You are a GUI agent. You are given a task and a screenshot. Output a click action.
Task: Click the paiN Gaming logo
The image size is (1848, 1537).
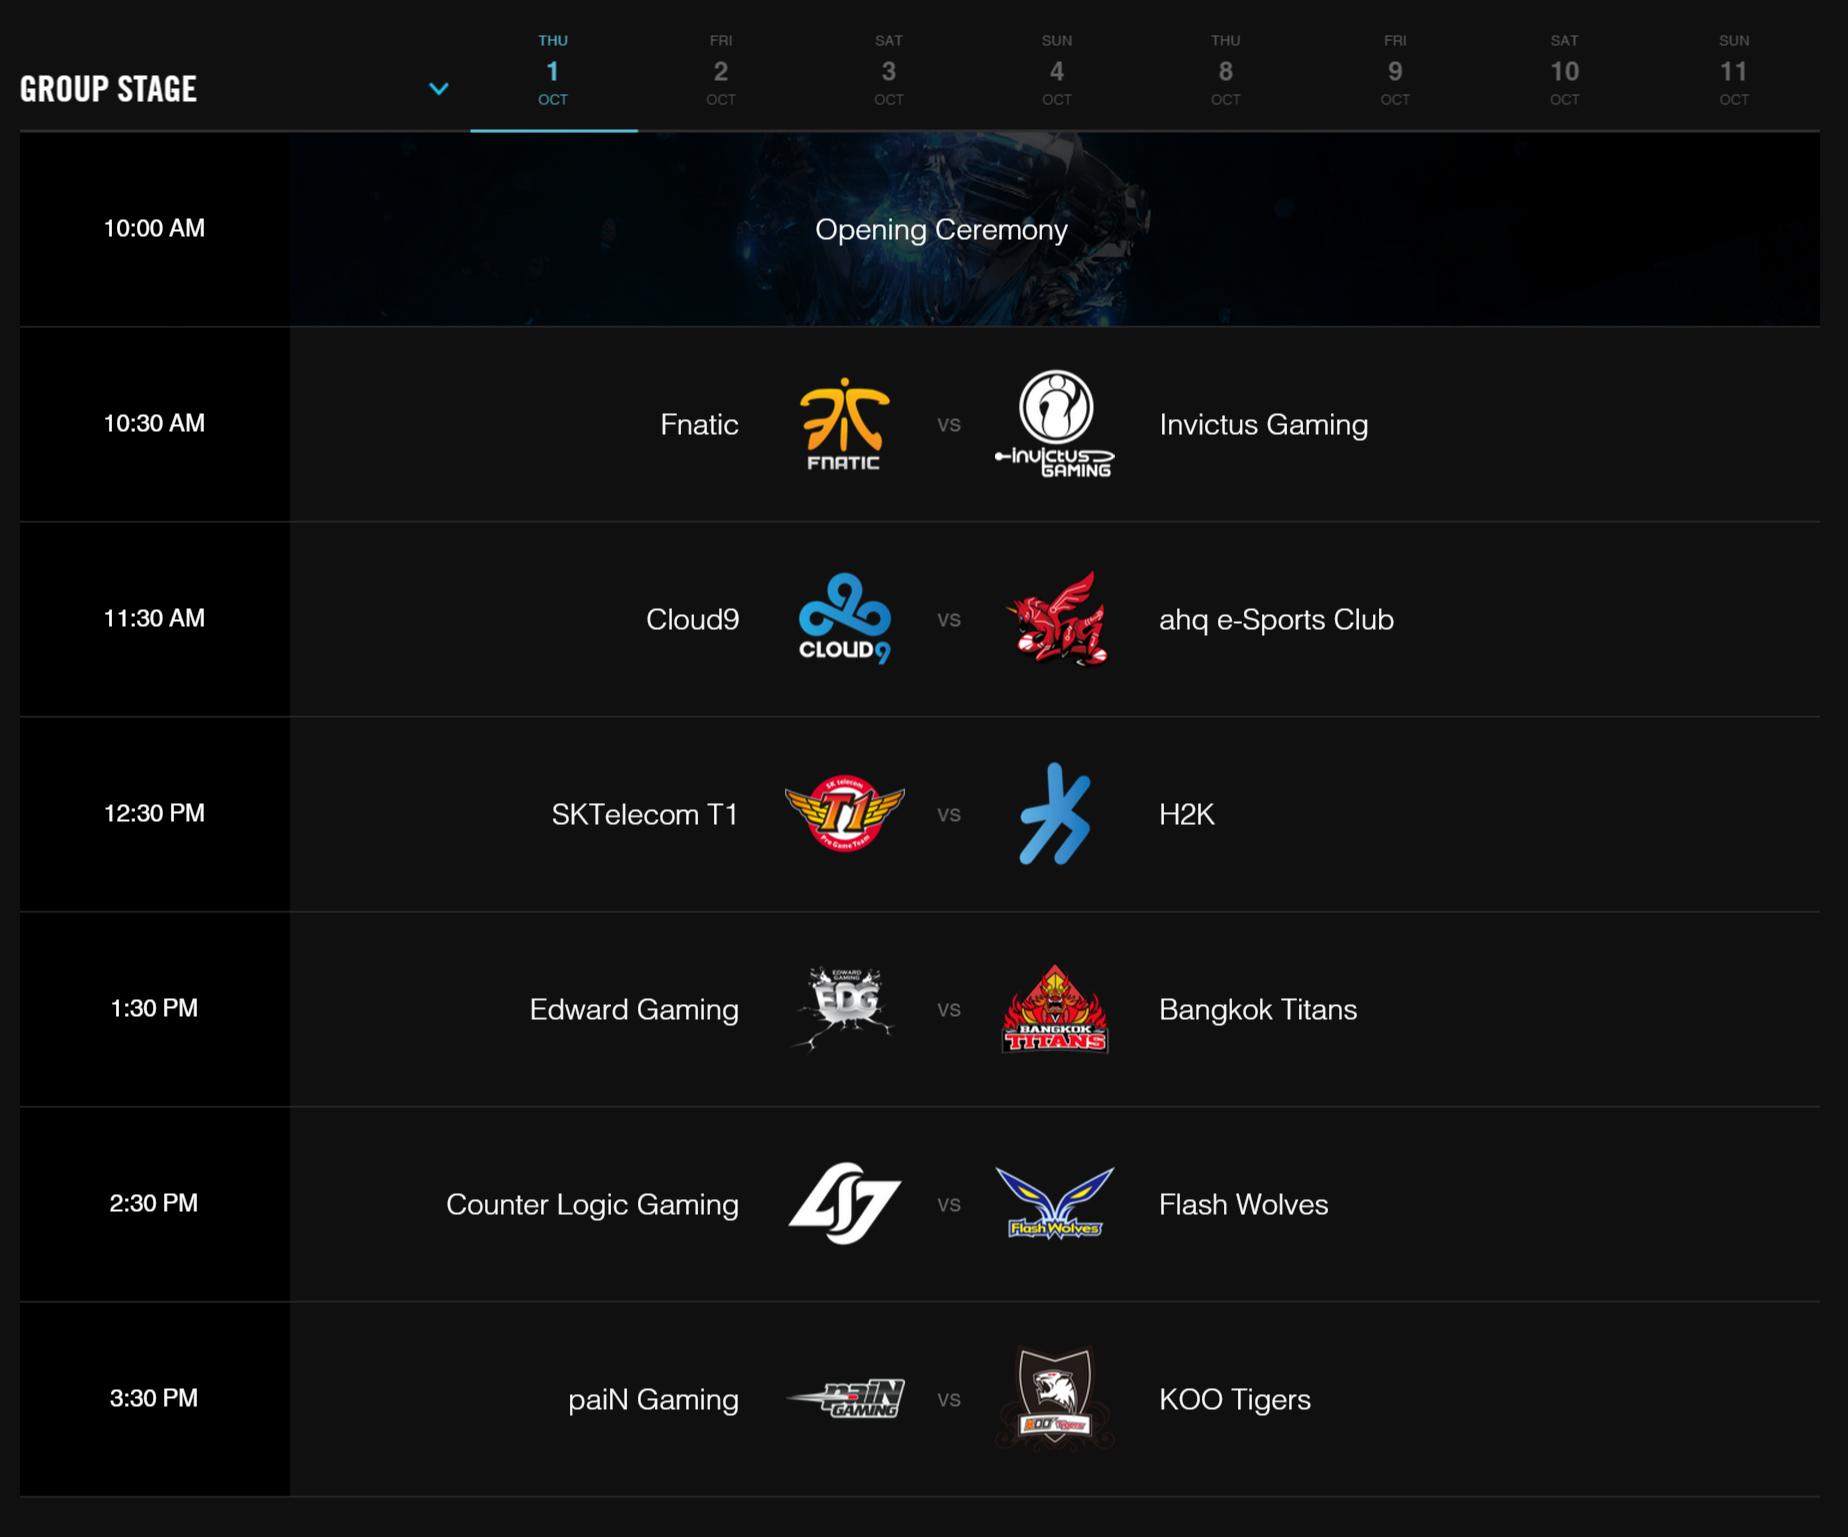tap(845, 1398)
